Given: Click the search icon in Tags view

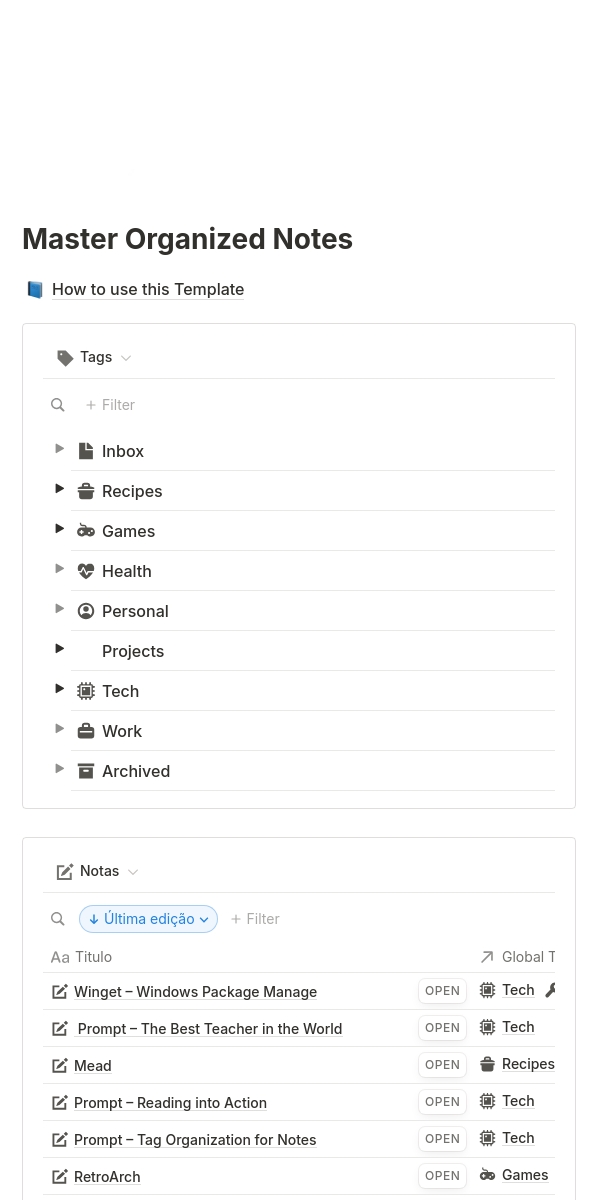Looking at the screenshot, I should (x=58, y=405).
